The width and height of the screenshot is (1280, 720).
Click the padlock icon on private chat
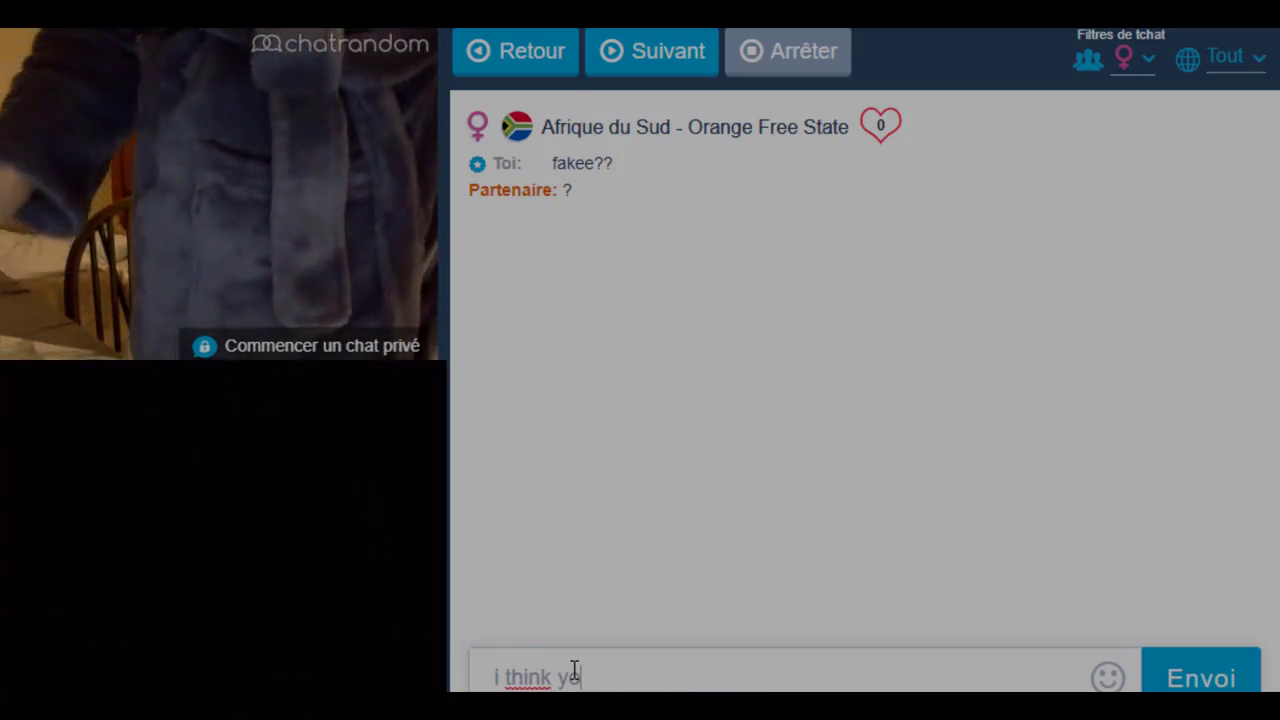point(205,346)
